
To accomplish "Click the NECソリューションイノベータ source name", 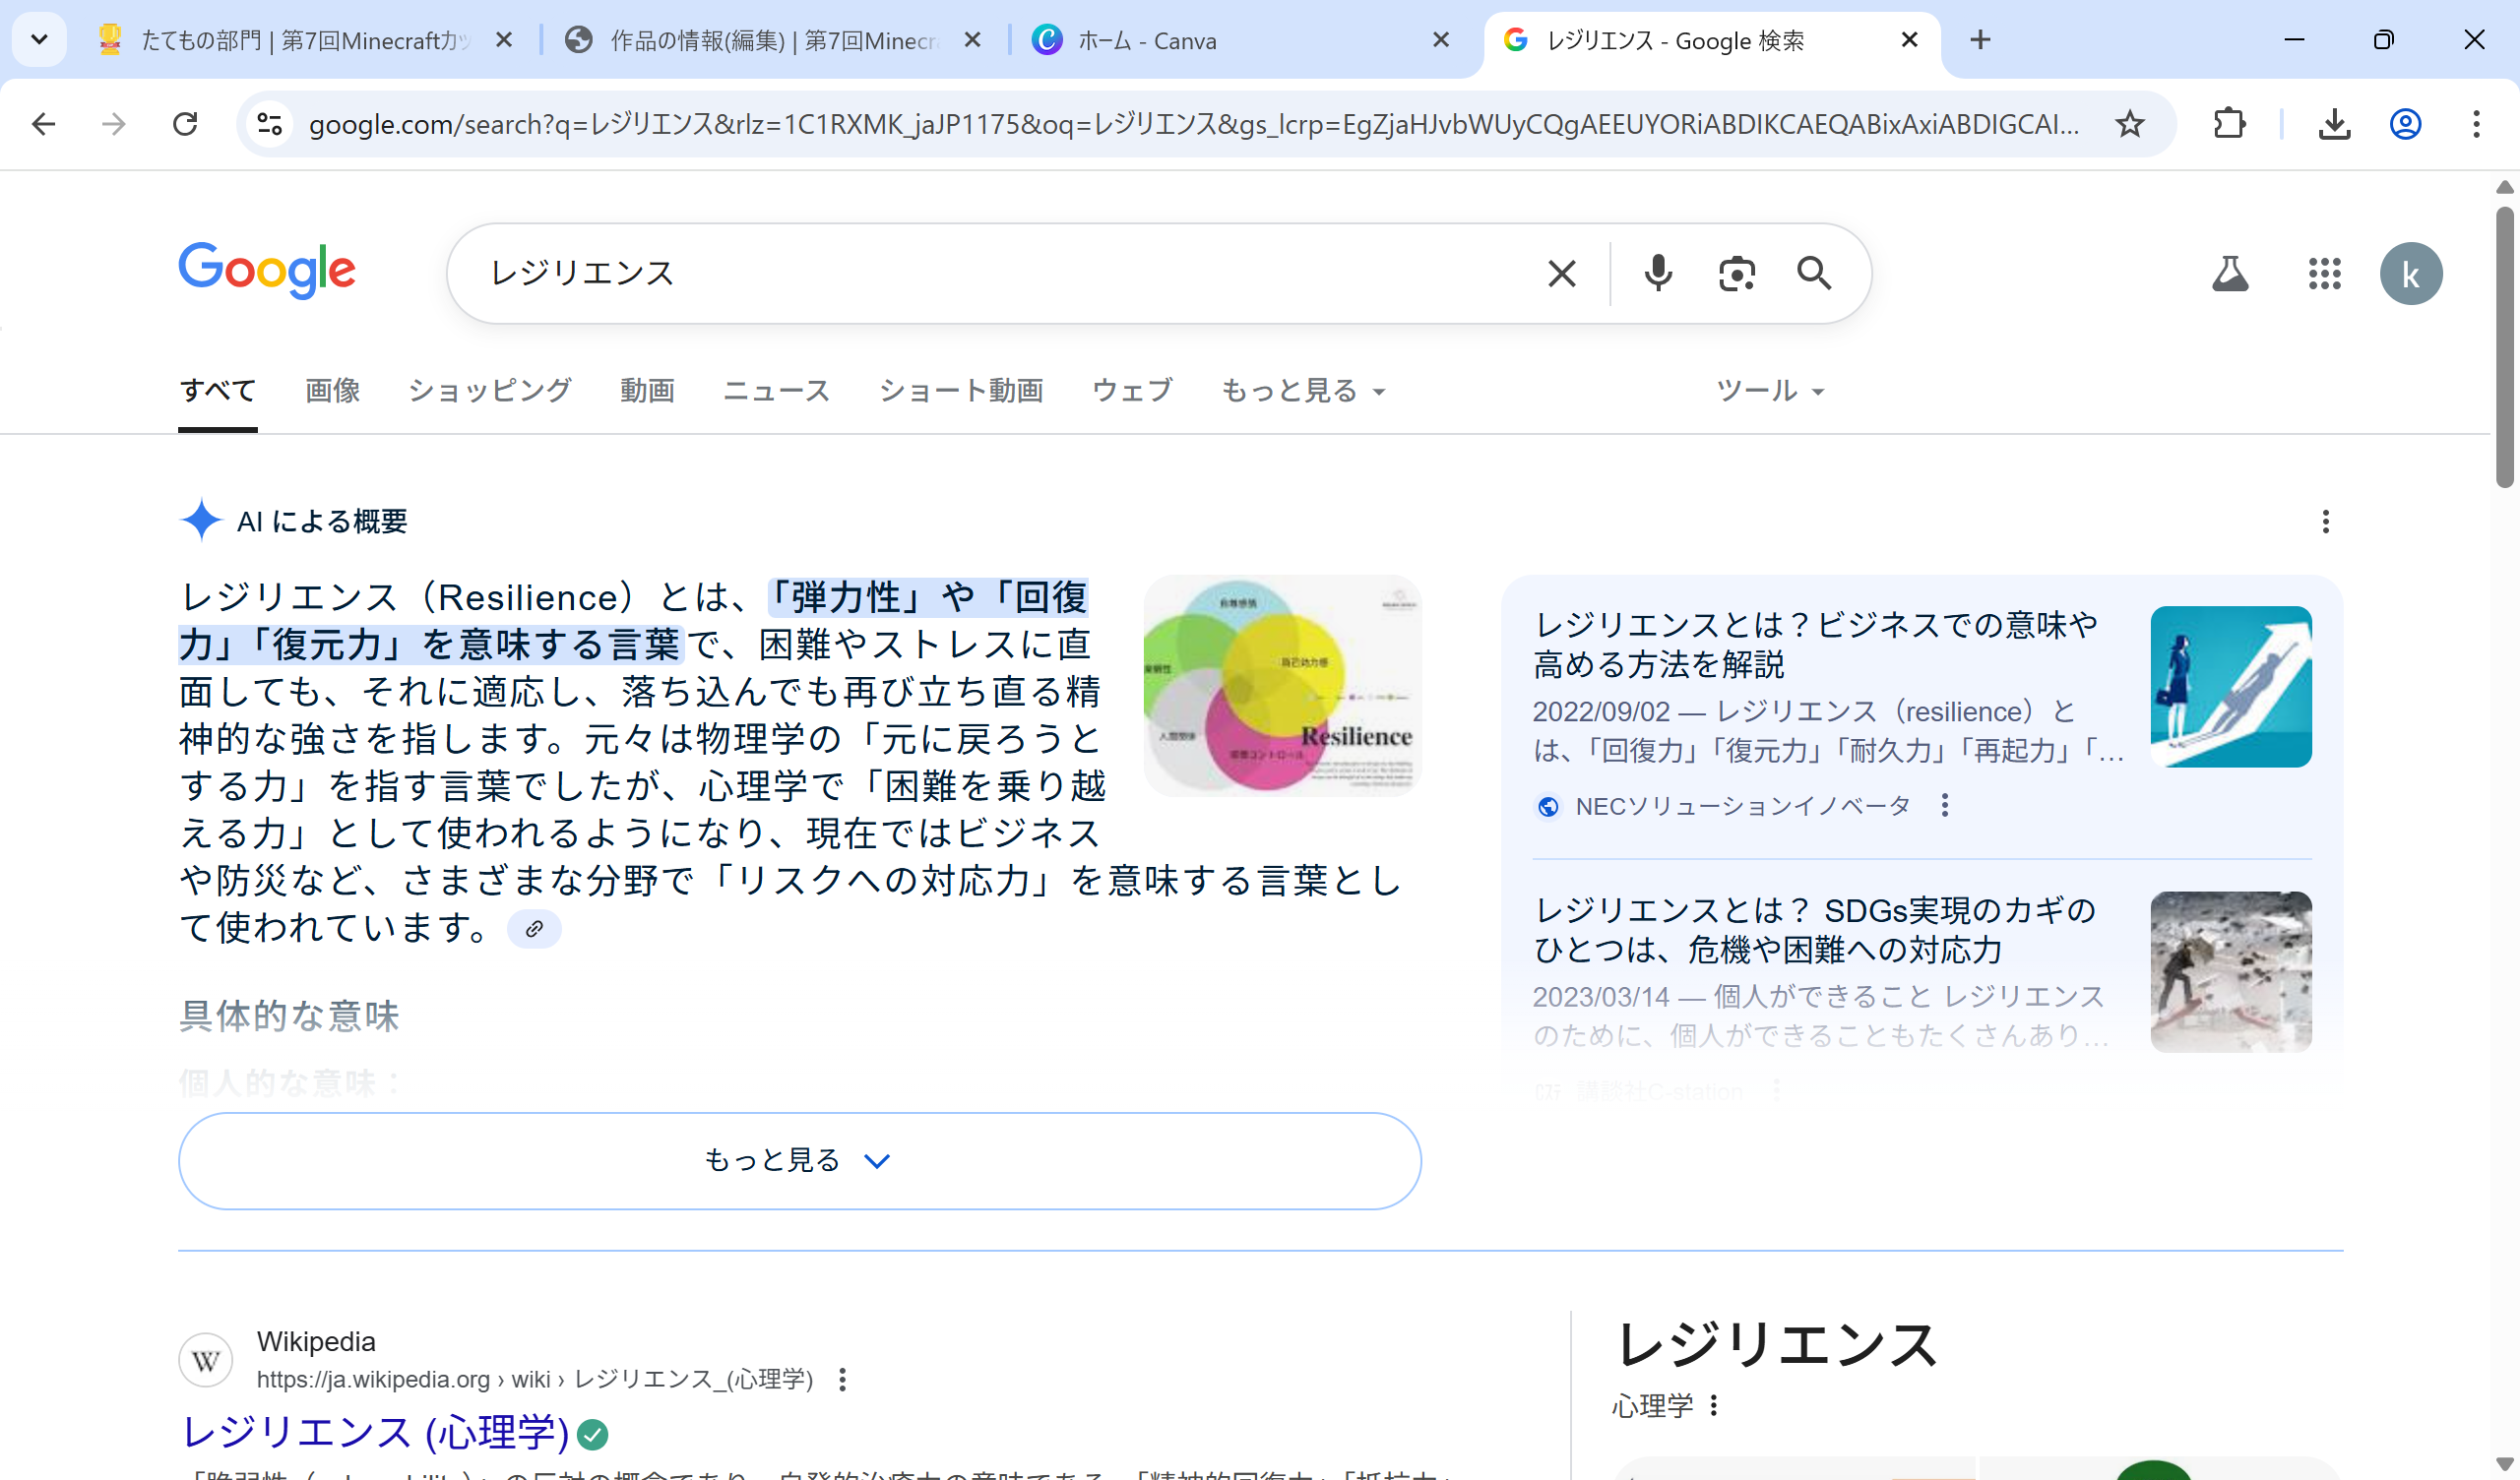I will pos(1742,805).
